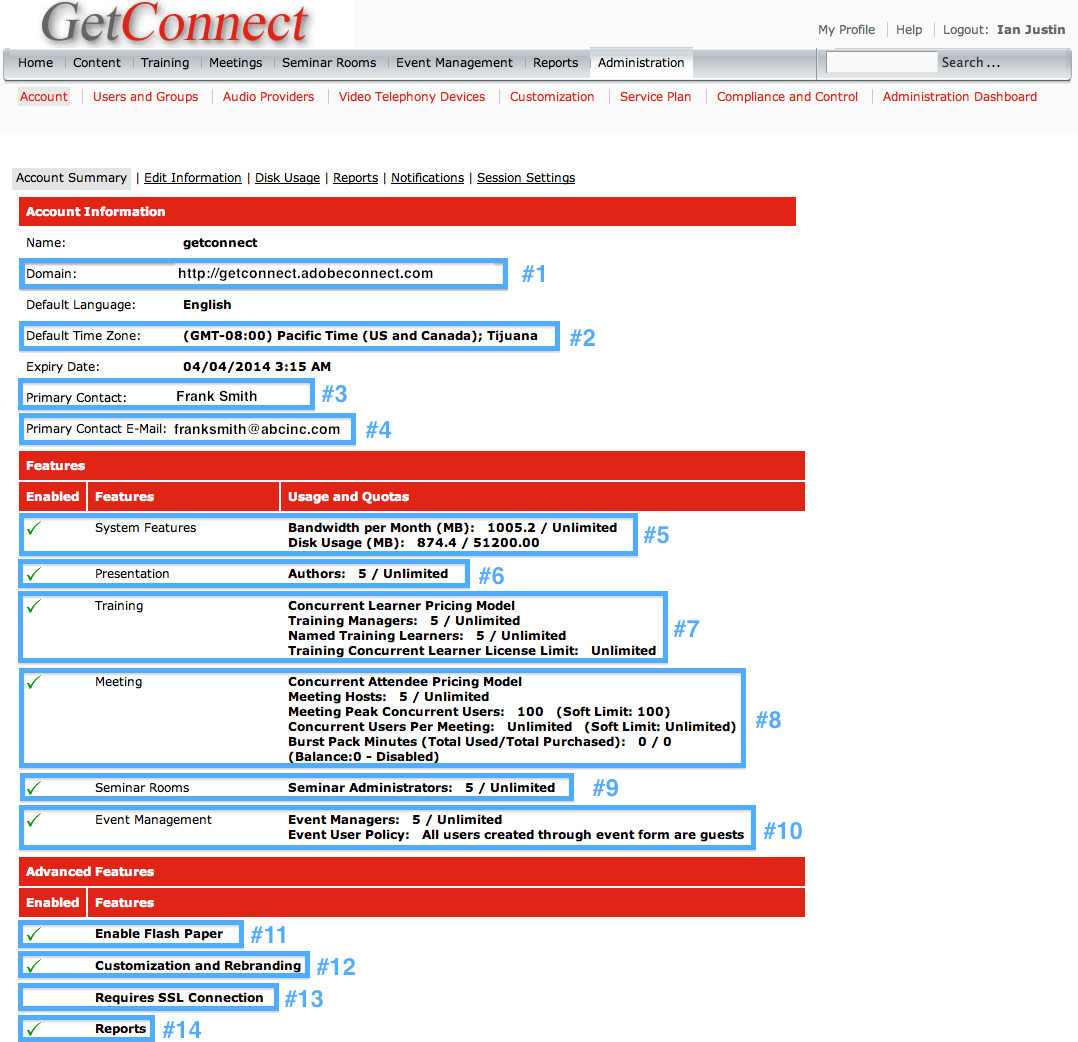Click Event Managers 5 / Unlimited text
Image resolution: width=1078 pixels, height=1042 pixels.
click(x=395, y=820)
